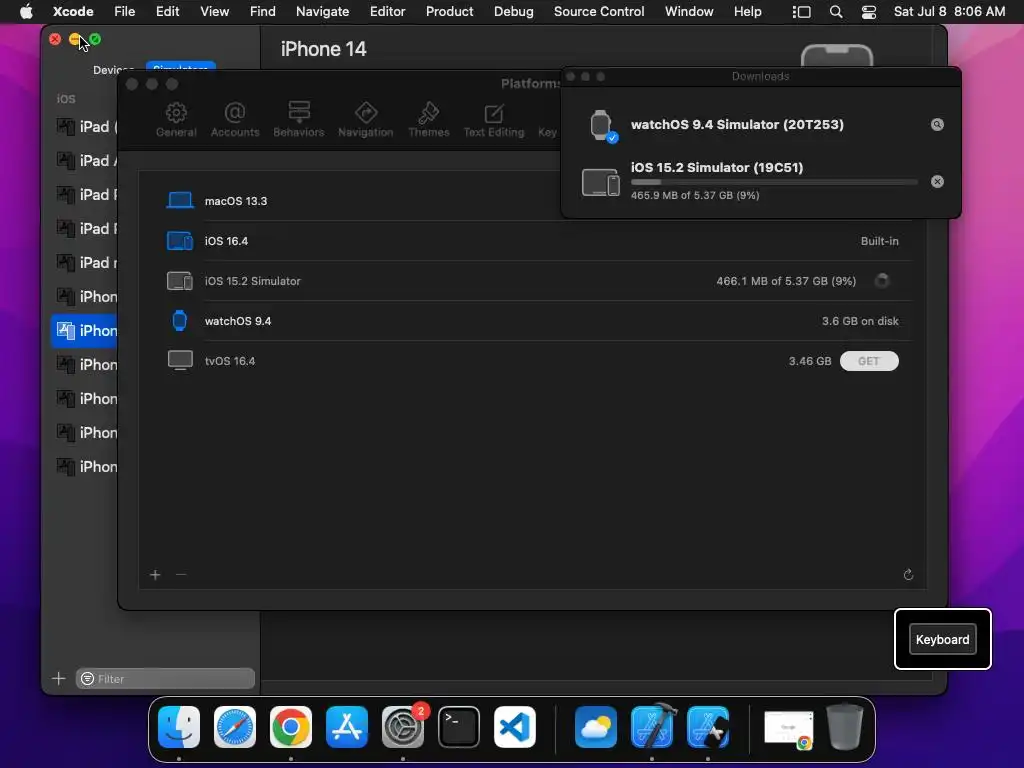
Task: Launch Google Chrome from the Dock
Action: (x=291, y=727)
